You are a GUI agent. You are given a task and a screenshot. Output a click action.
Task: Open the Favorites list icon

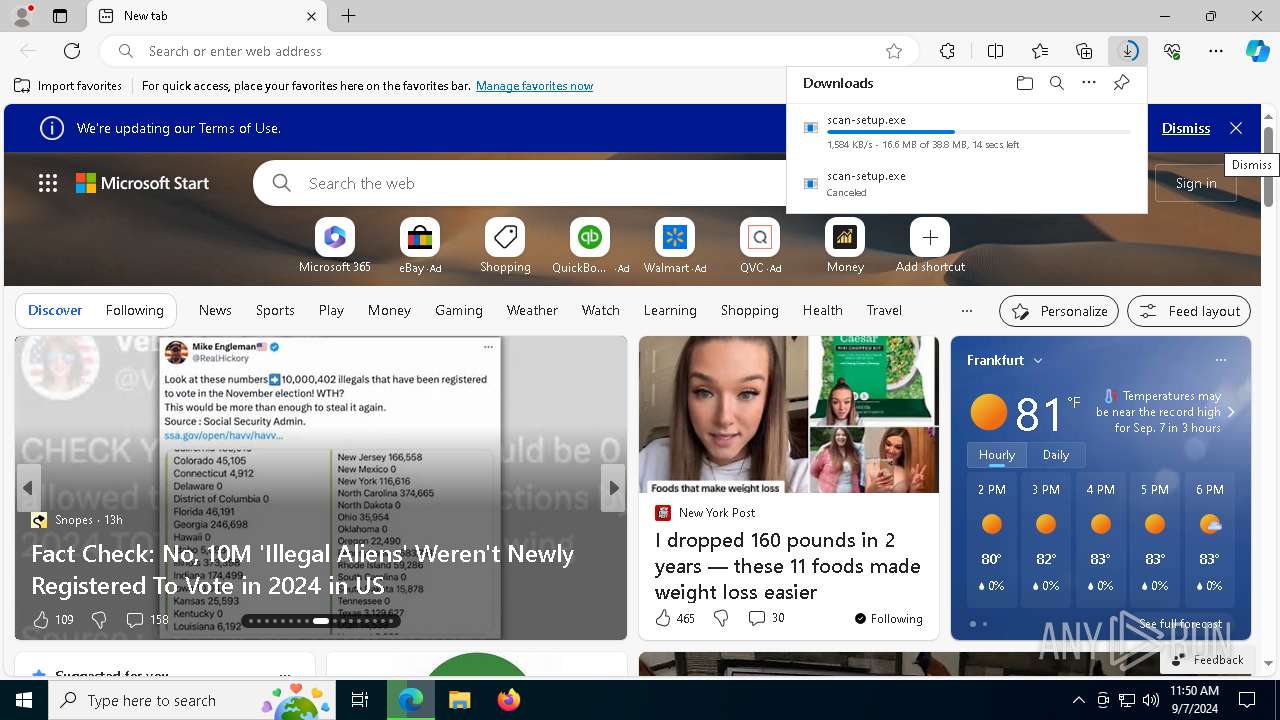pyautogui.click(x=1040, y=51)
